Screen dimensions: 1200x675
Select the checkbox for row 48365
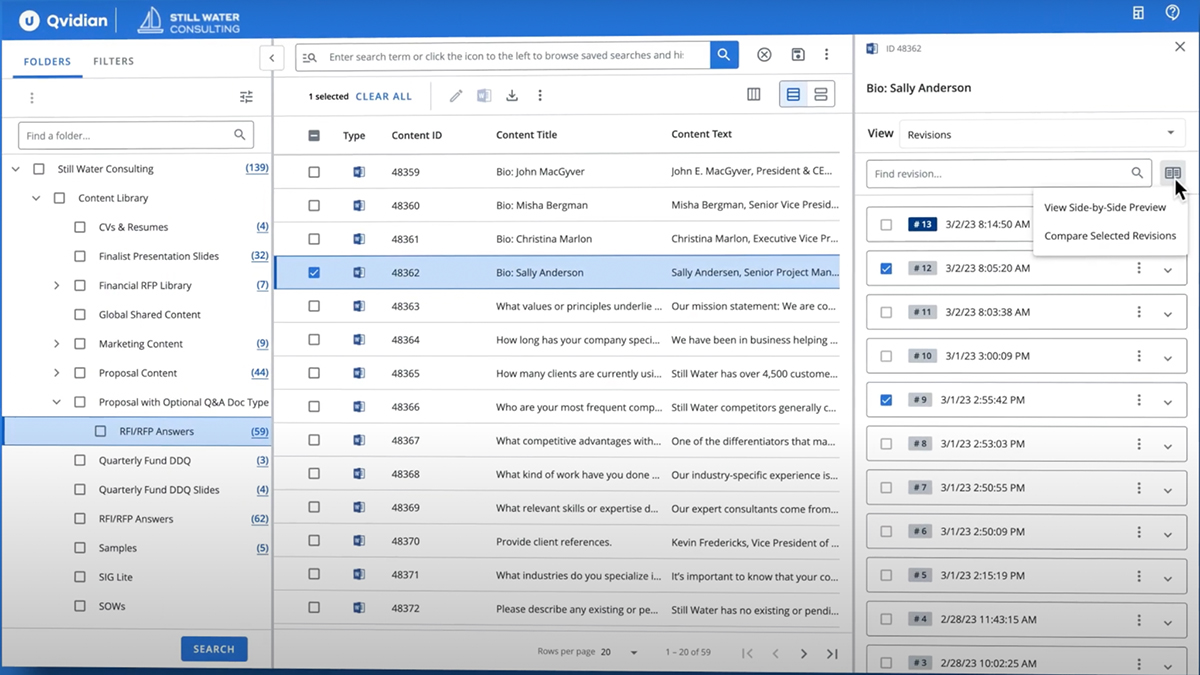(x=314, y=372)
